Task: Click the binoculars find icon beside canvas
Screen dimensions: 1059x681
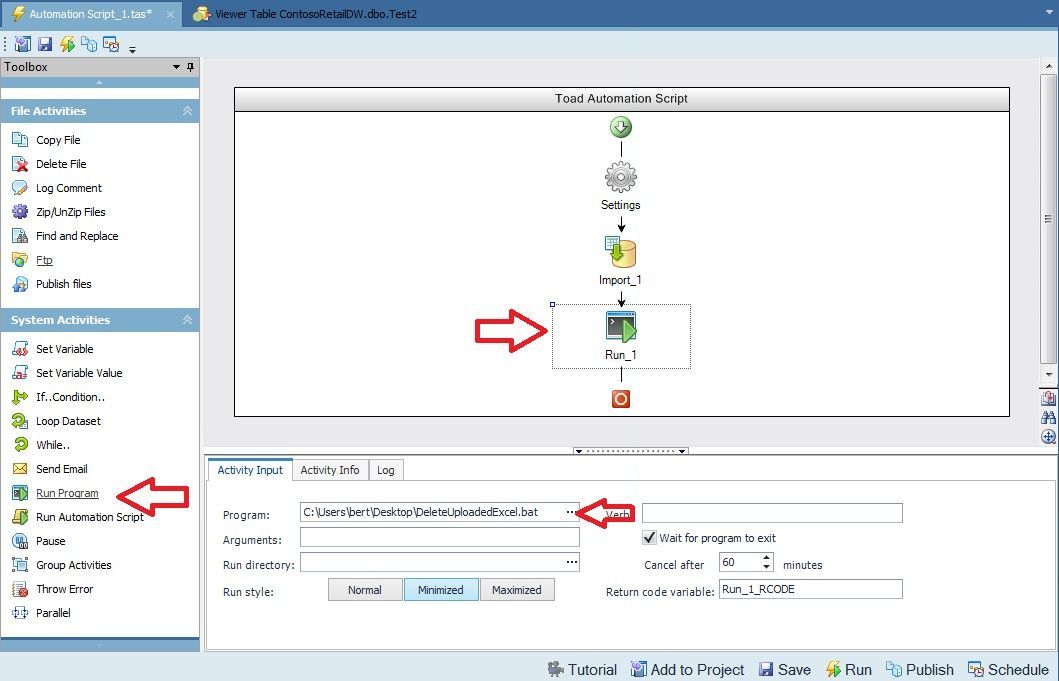Action: click(x=1048, y=418)
